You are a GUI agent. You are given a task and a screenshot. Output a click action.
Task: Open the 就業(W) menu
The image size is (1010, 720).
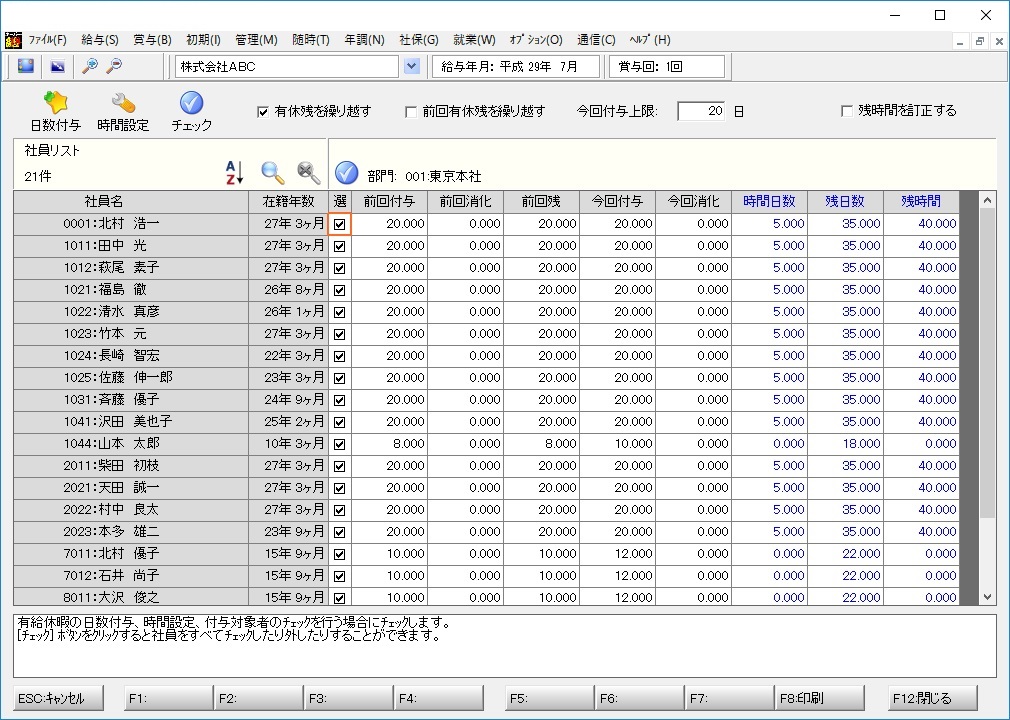tap(474, 40)
